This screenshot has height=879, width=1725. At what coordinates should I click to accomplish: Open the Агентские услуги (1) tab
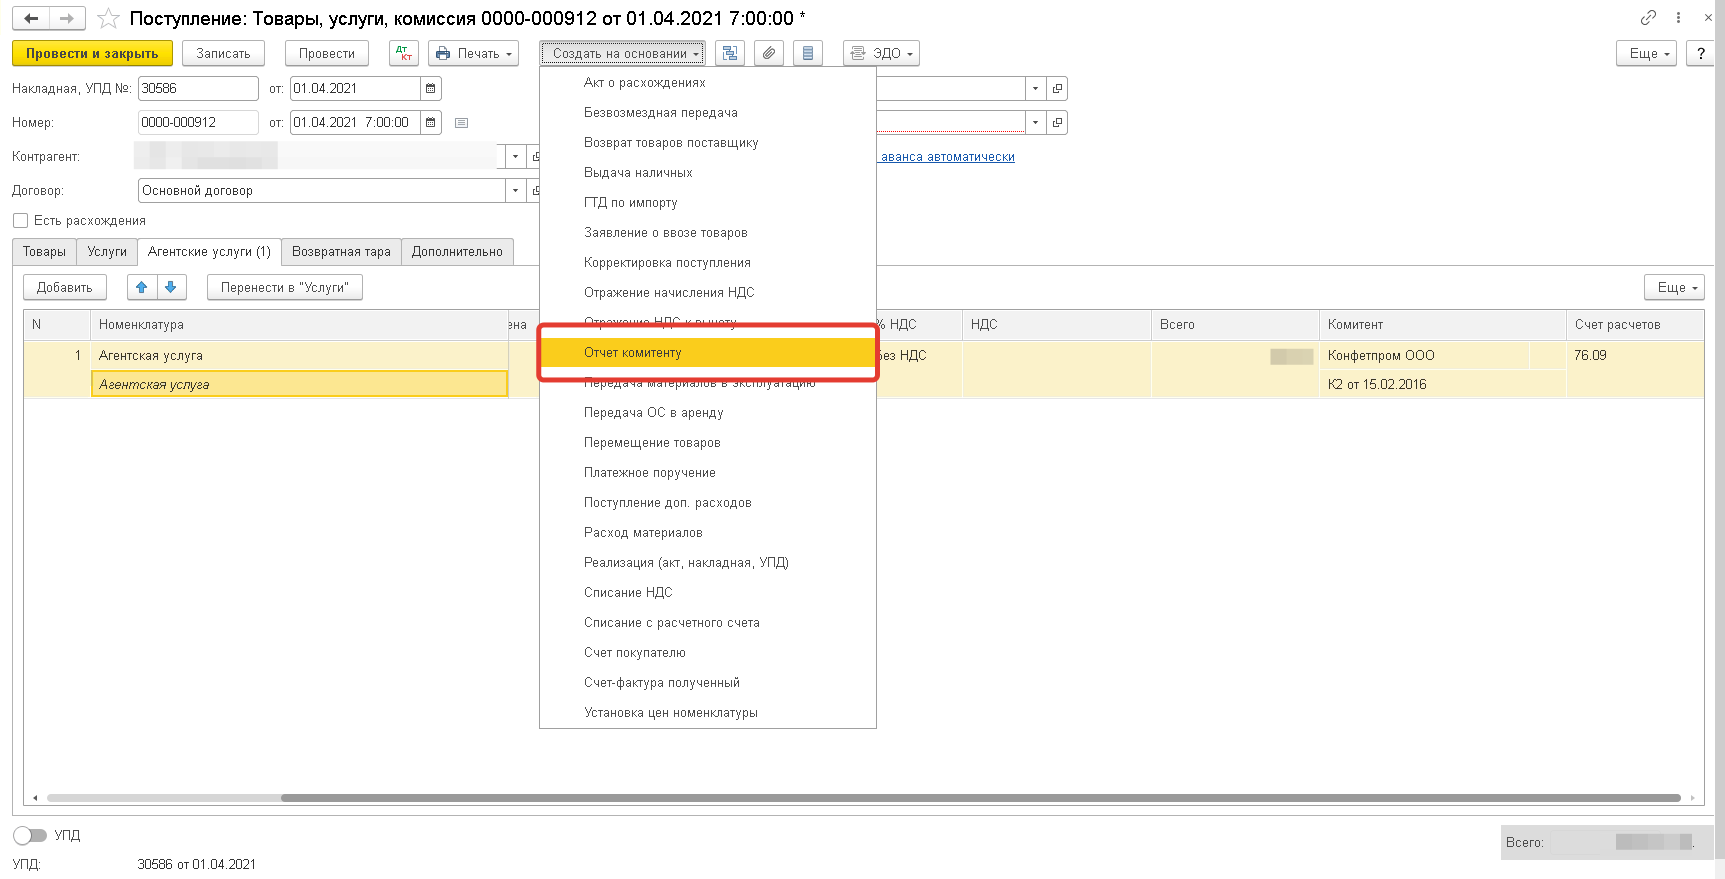click(x=209, y=252)
